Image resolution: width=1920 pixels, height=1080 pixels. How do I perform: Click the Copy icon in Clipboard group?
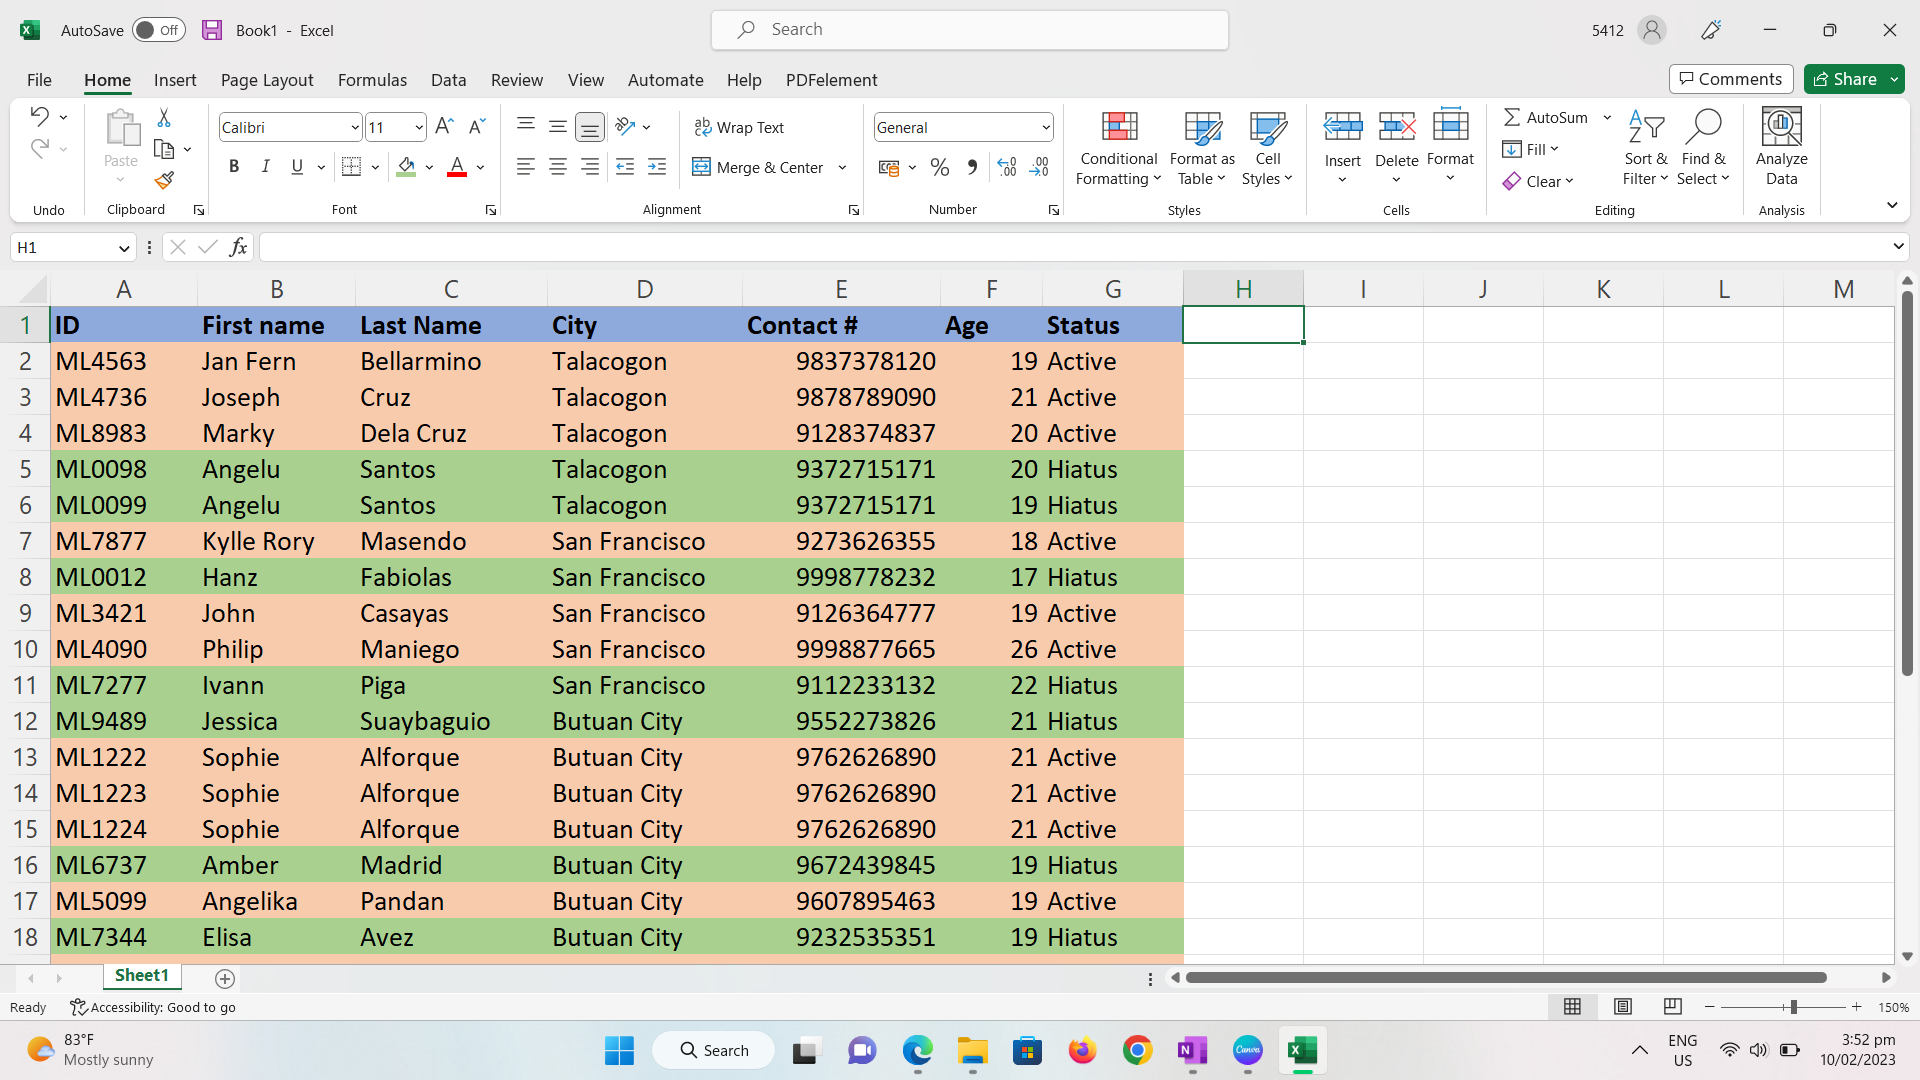(164, 149)
